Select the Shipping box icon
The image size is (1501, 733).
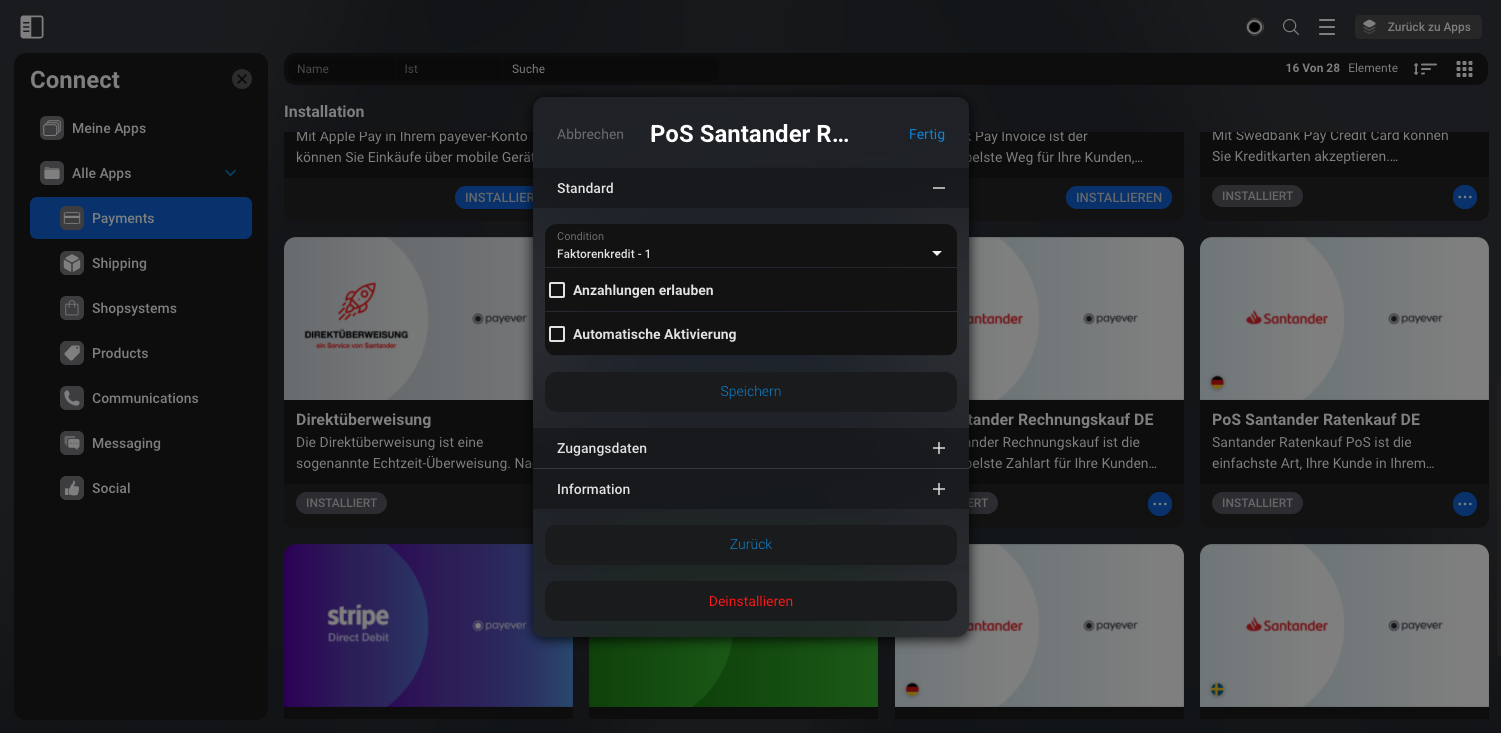coord(71,263)
